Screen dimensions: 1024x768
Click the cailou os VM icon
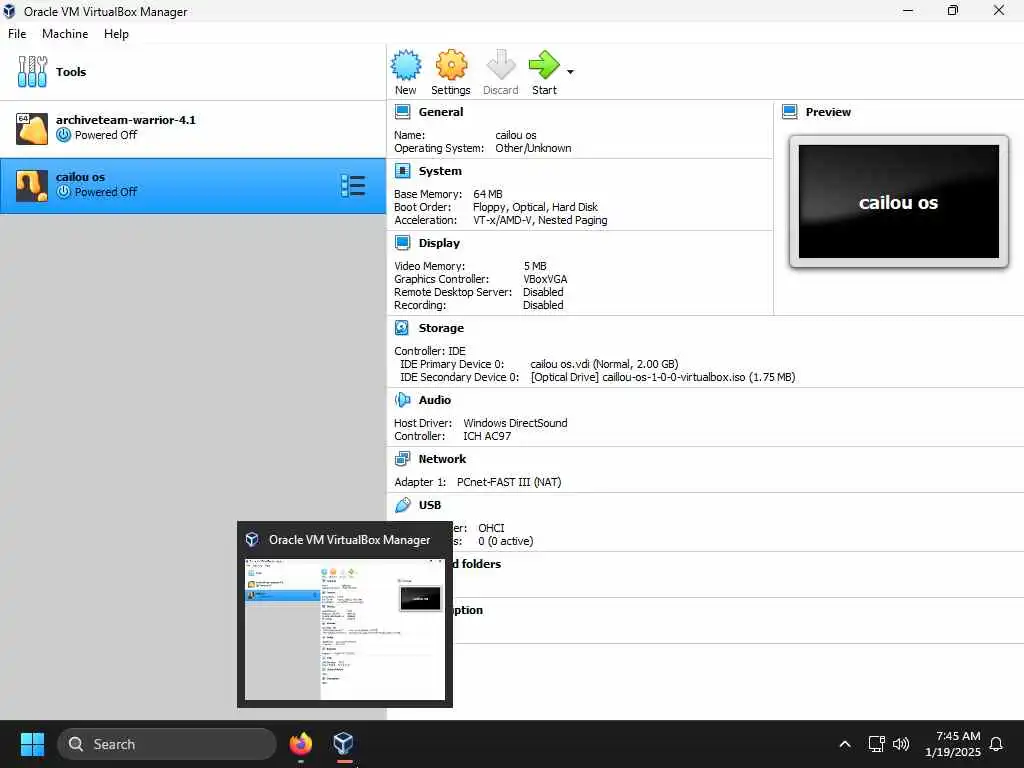click(x=31, y=185)
